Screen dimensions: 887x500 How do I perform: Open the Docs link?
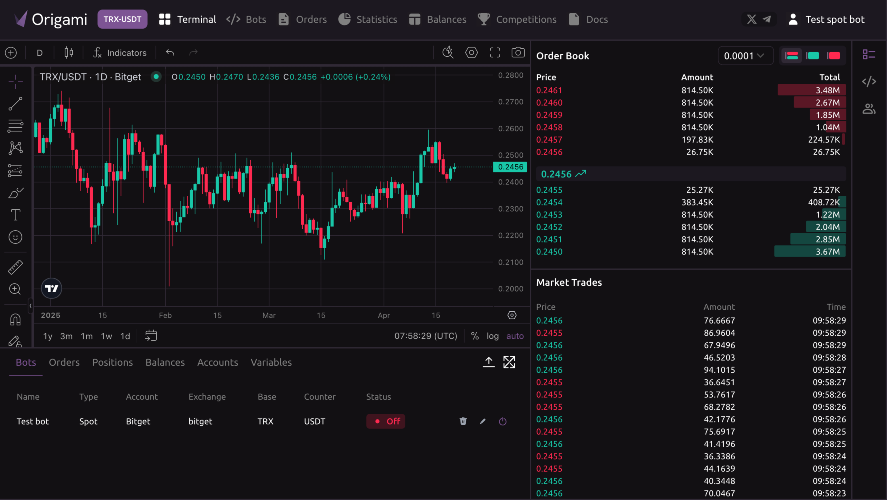point(588,19)
